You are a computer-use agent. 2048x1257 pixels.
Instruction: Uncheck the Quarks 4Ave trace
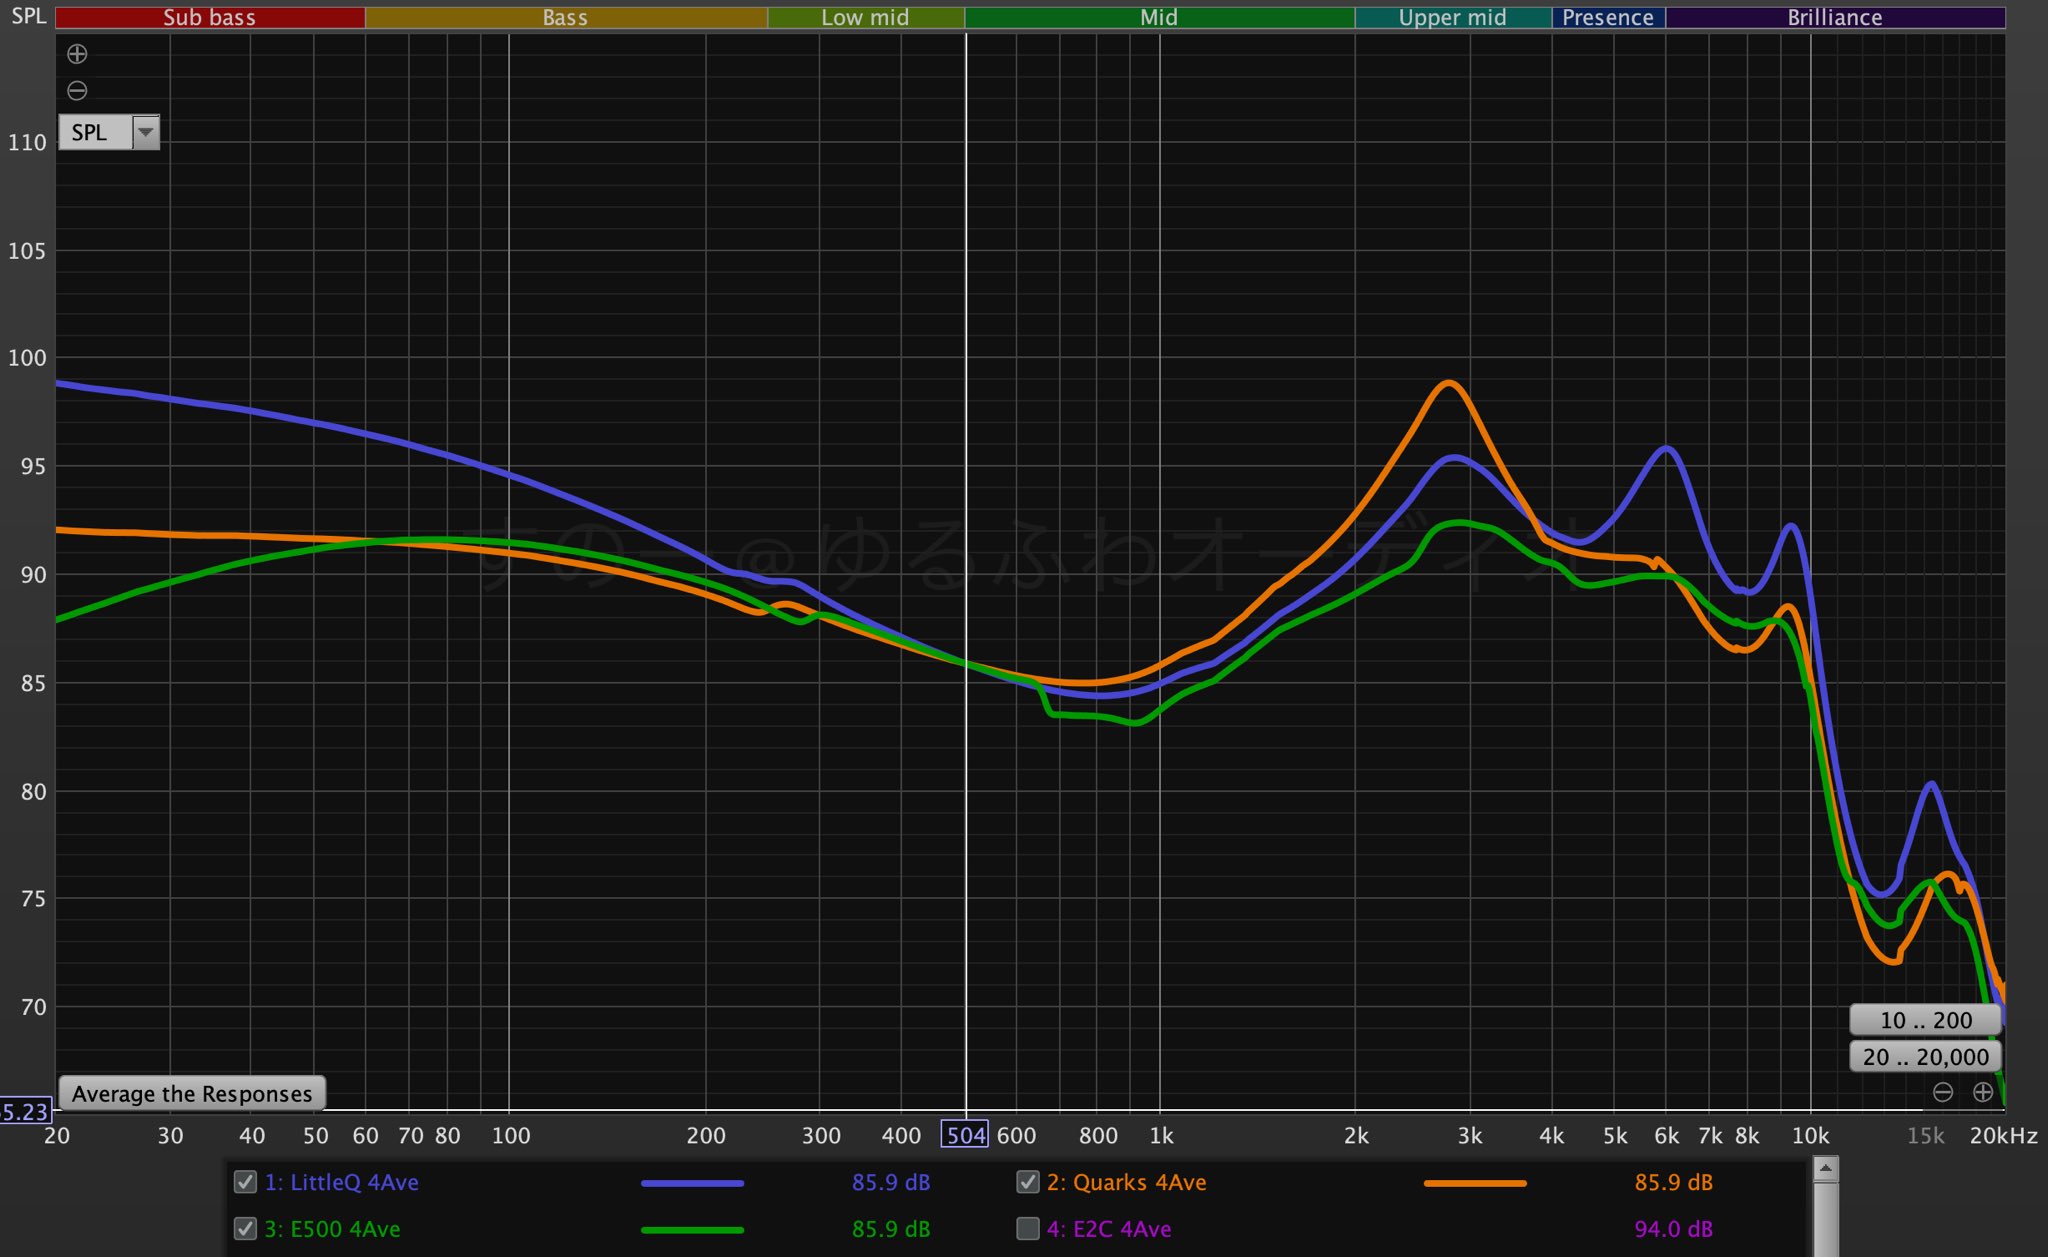pos(1027,1182)
